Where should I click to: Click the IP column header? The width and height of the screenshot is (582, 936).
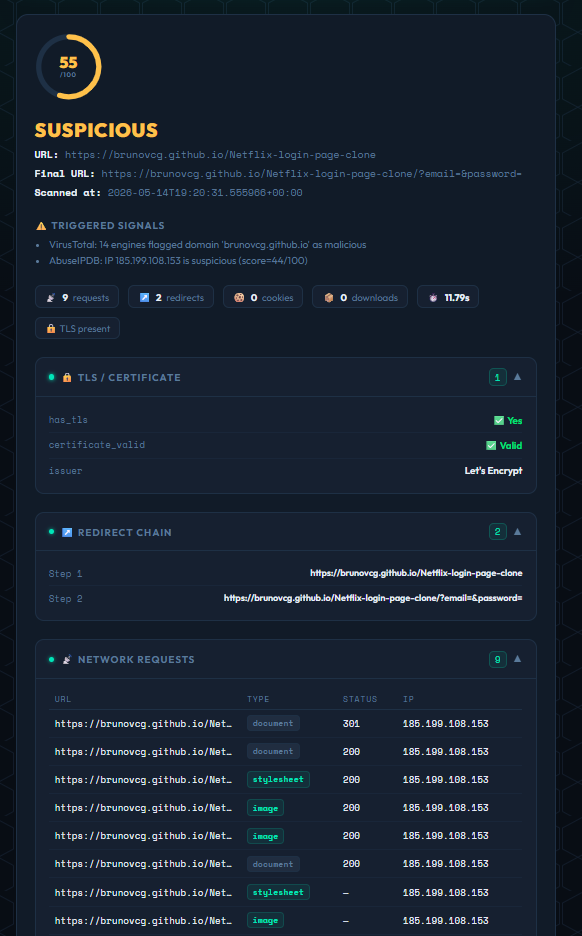tap(408, 699)
